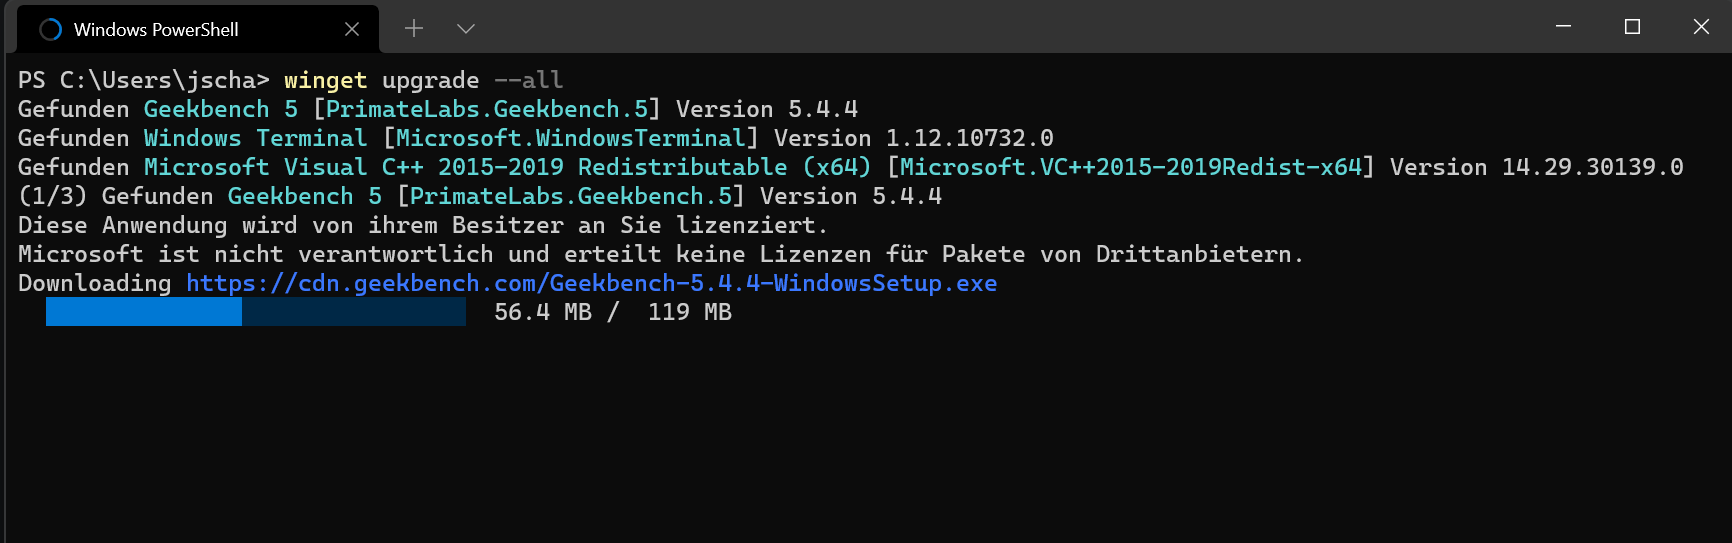Click the Version 14.29.30139.0 text

coord(1537,167)
